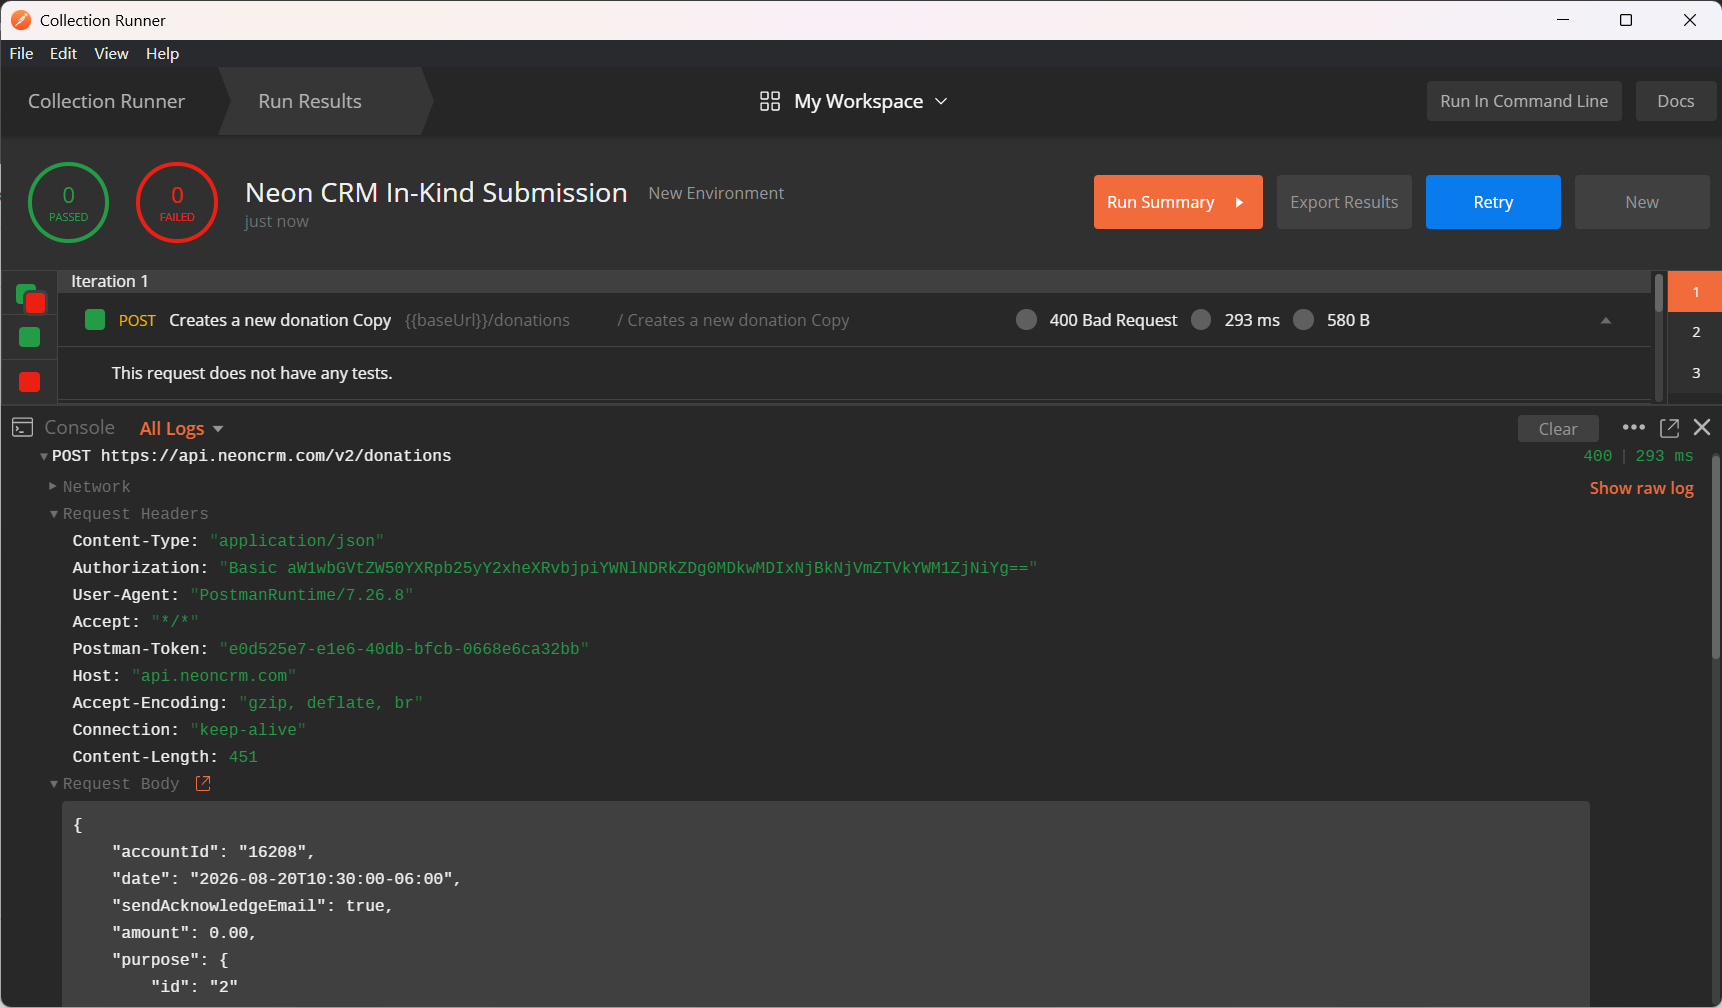
Task: Click the Creates a new donation Copy request name
Action: click(280, 320)
